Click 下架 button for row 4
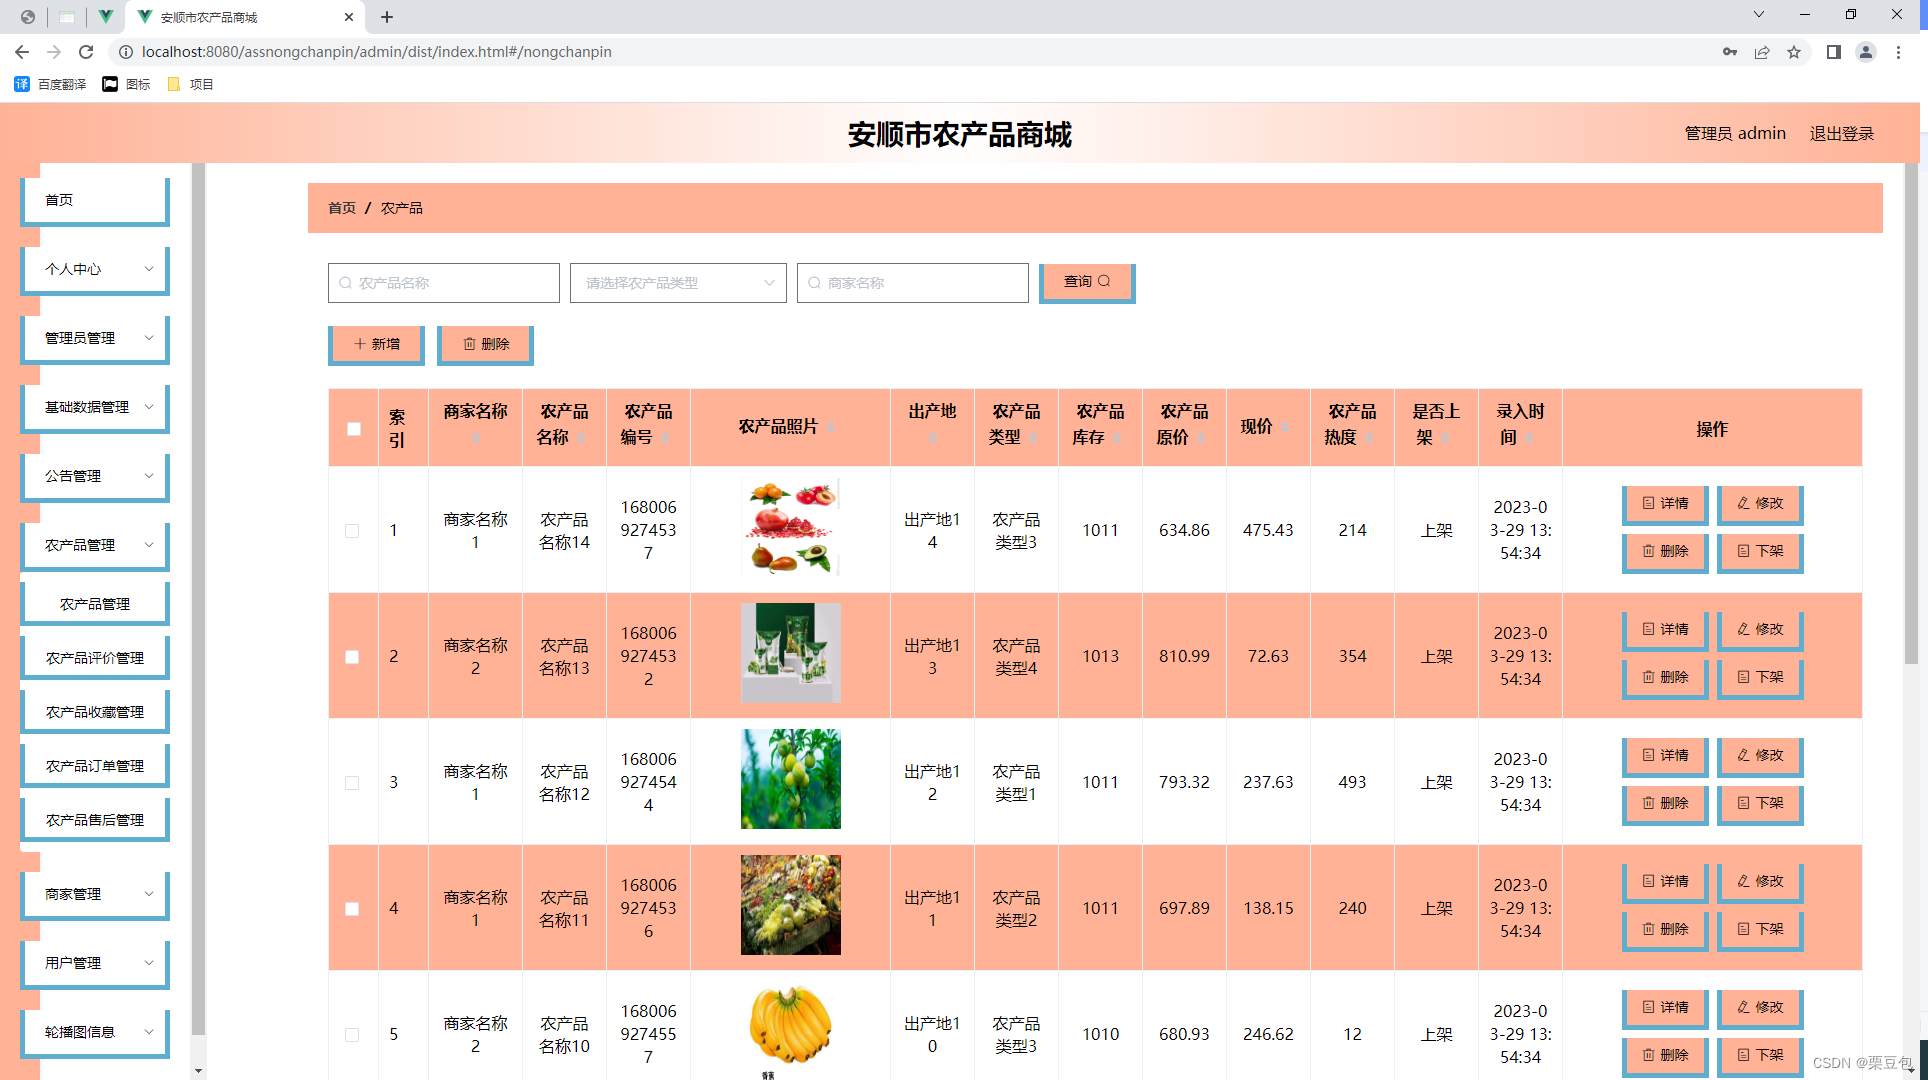The height and width of the screenshot is (1080, 1928). pos(1759,929)
